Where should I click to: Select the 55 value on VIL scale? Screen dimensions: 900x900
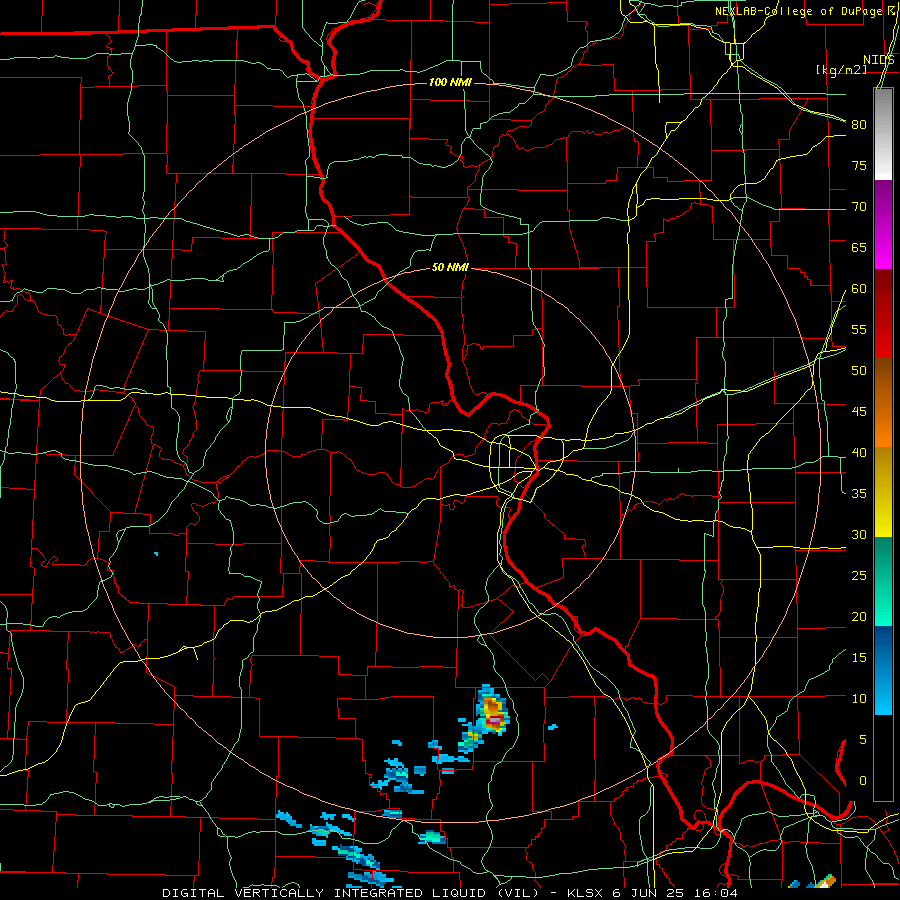click(859, 329)
